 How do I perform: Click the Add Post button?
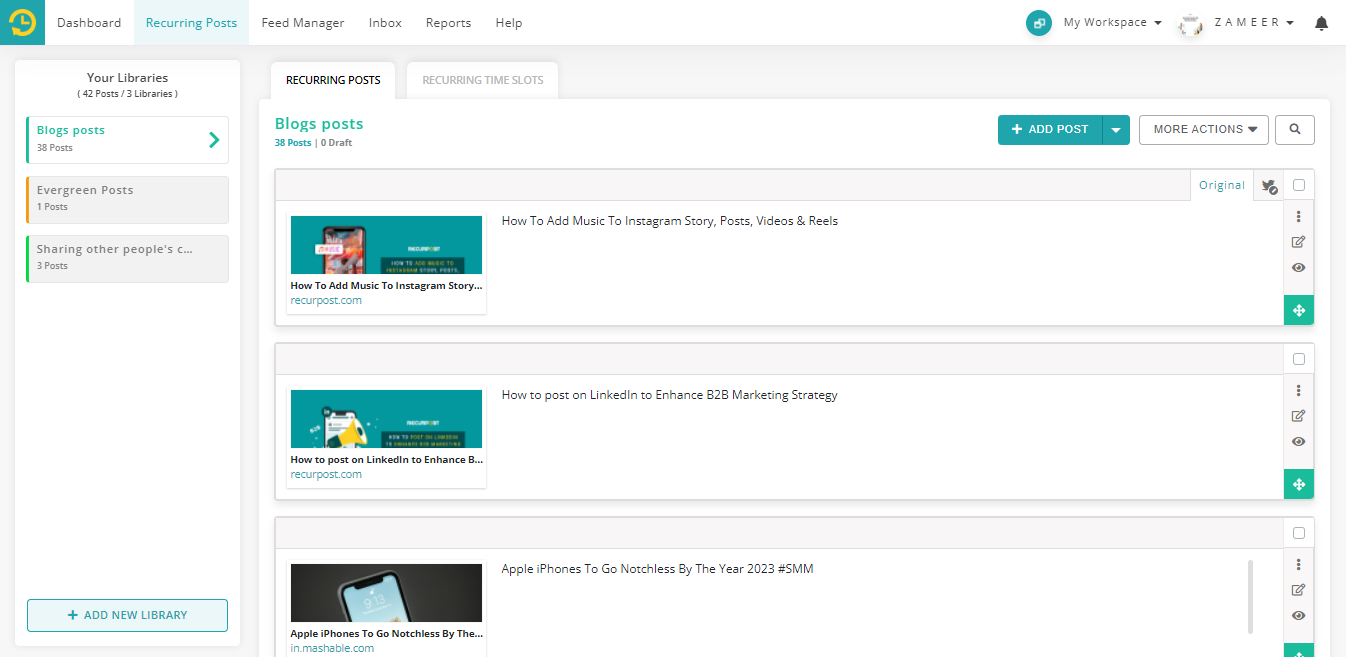(1050, 130)
